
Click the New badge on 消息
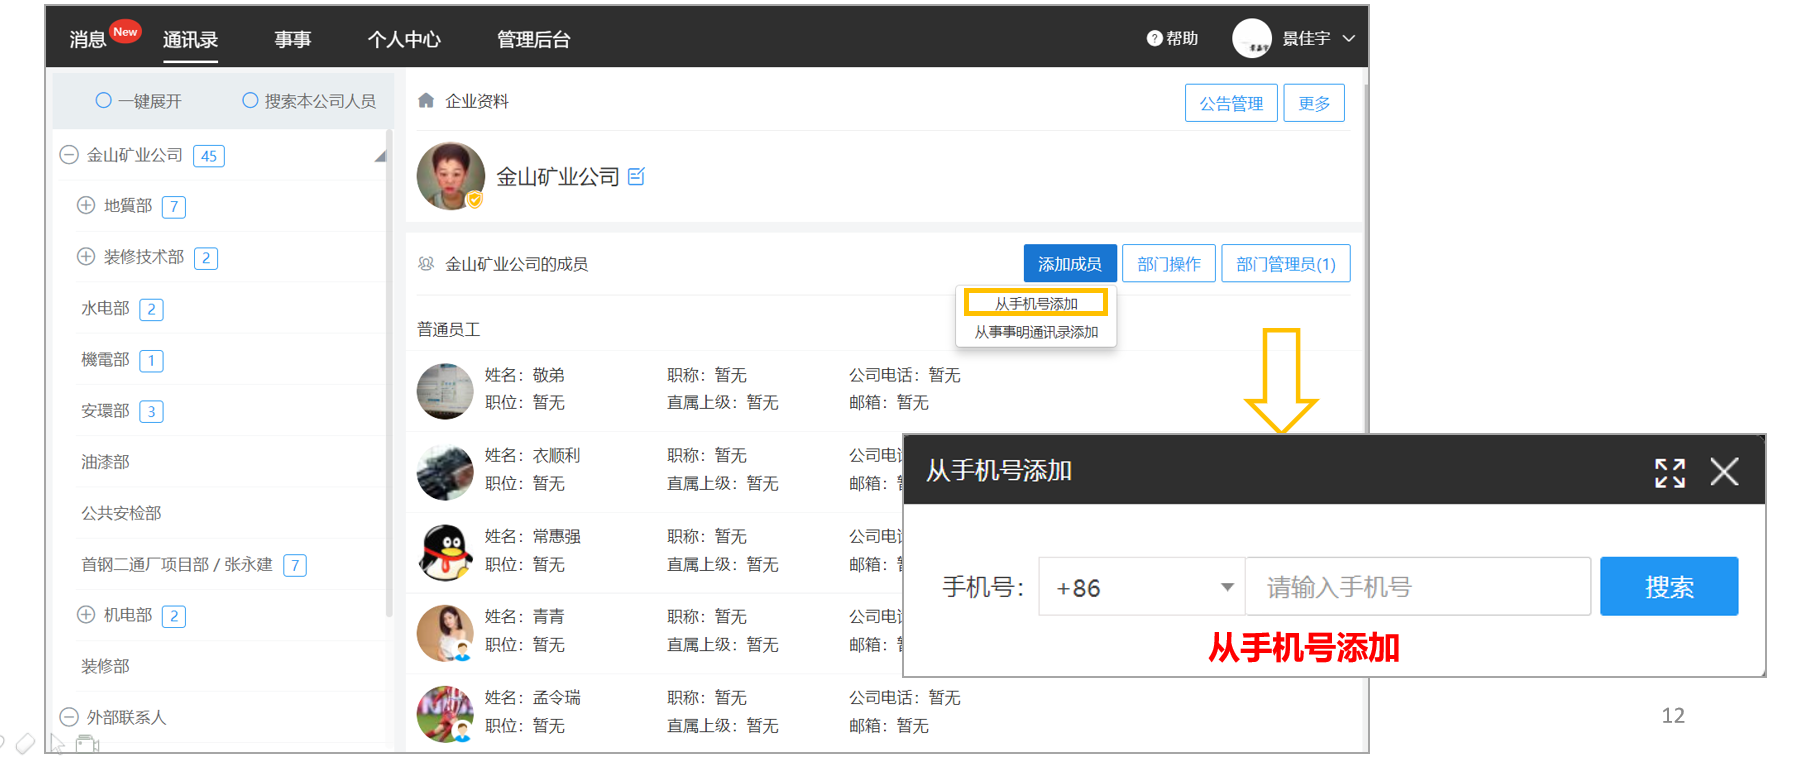125,32
